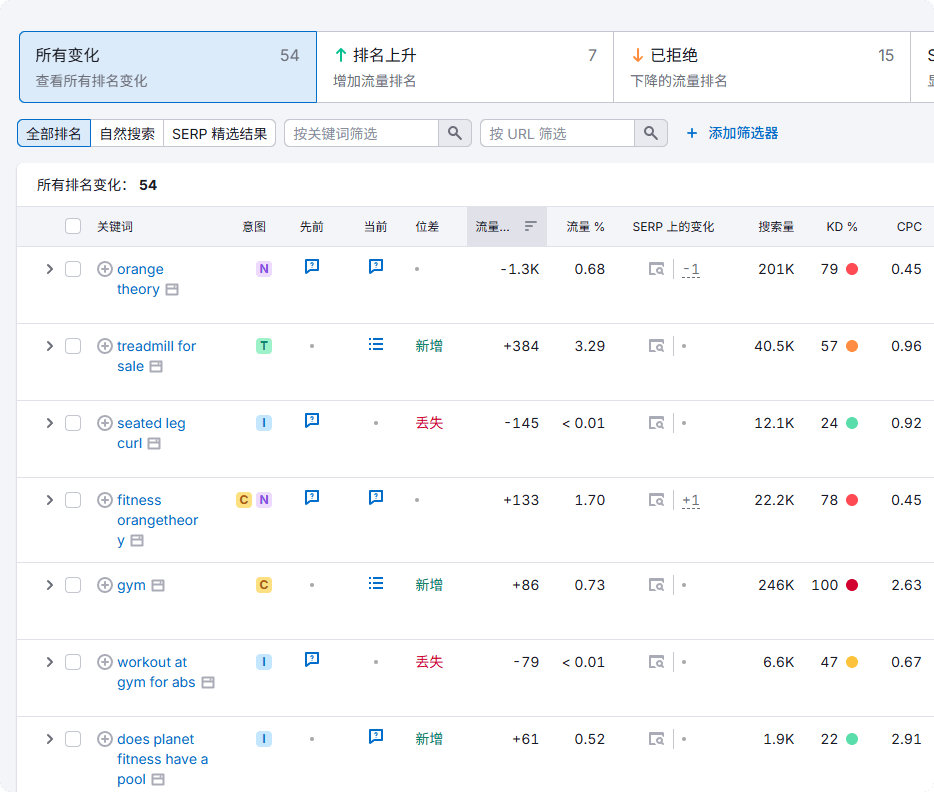Select the checkbox for the "gym" row
The image size is (934, 792).
73,583
